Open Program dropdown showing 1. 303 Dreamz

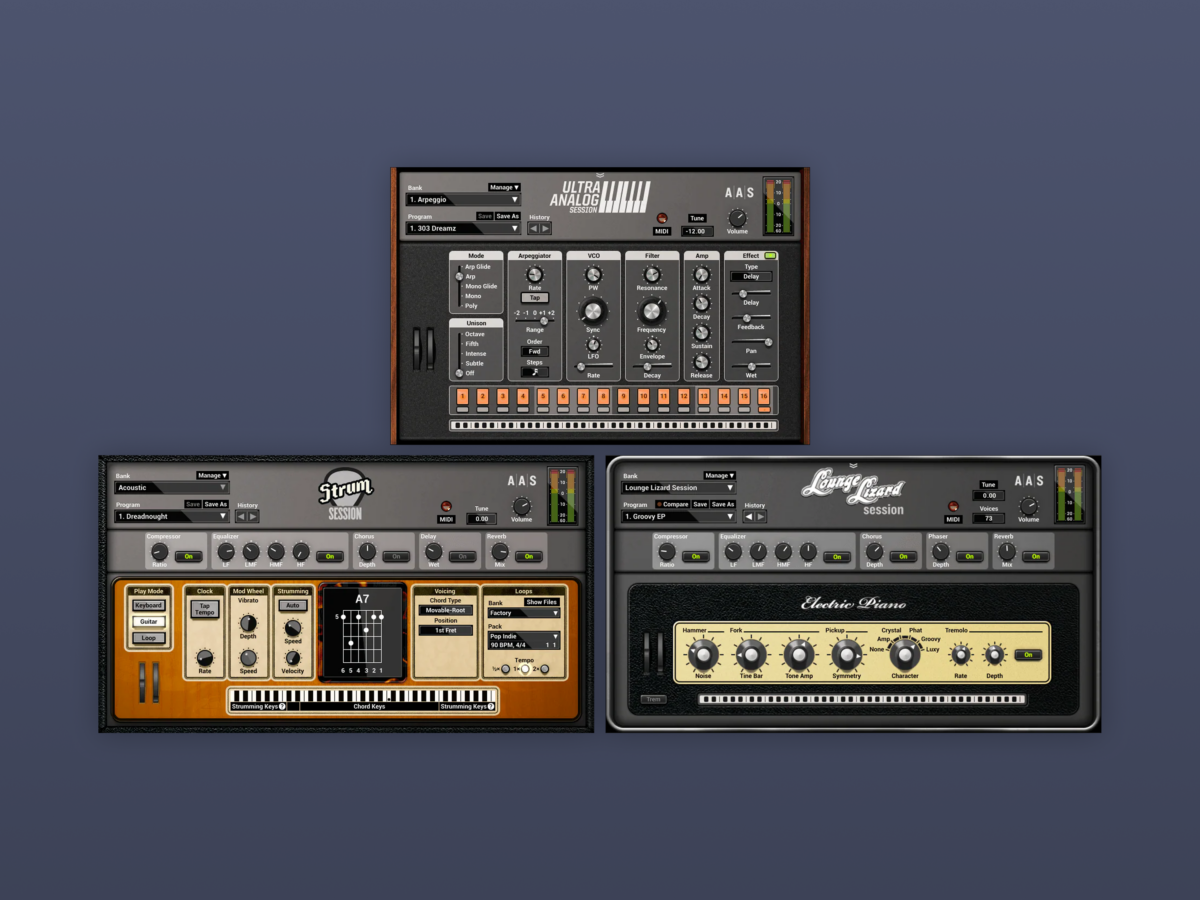point(464,228)
